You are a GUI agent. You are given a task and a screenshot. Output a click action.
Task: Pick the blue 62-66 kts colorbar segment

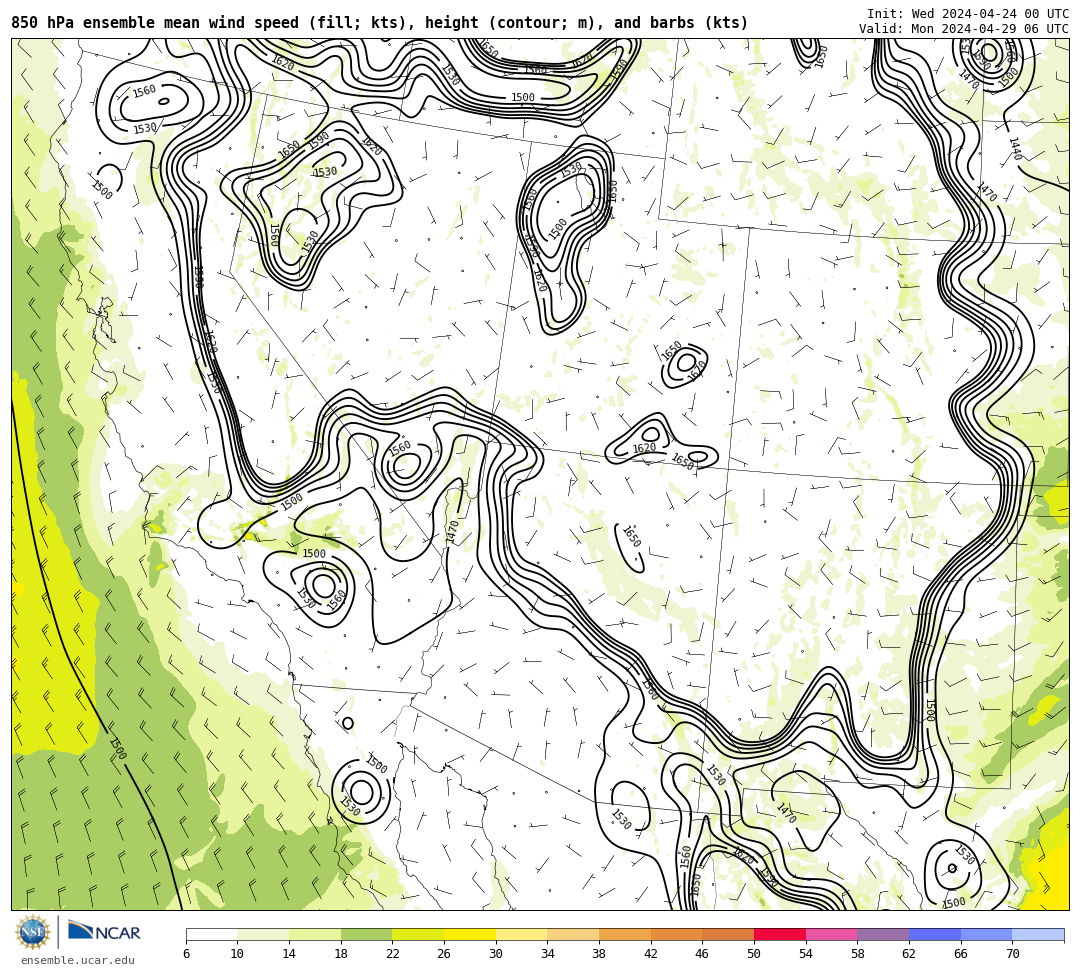pos(935,934)
